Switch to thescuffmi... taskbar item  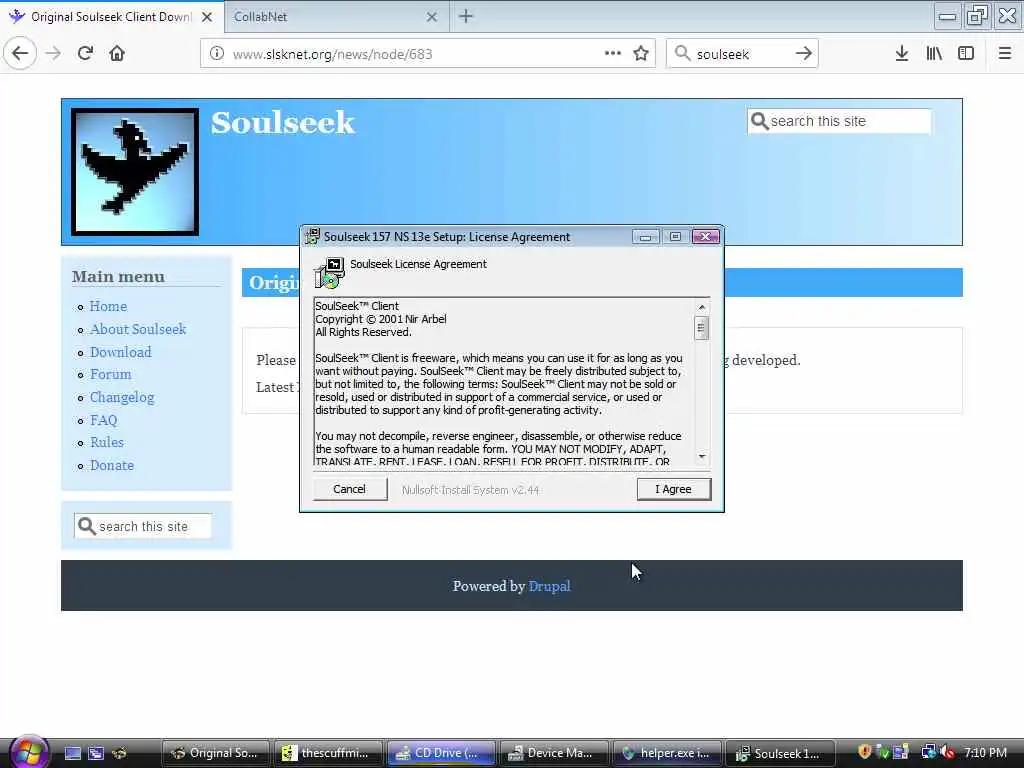point(328,753)
